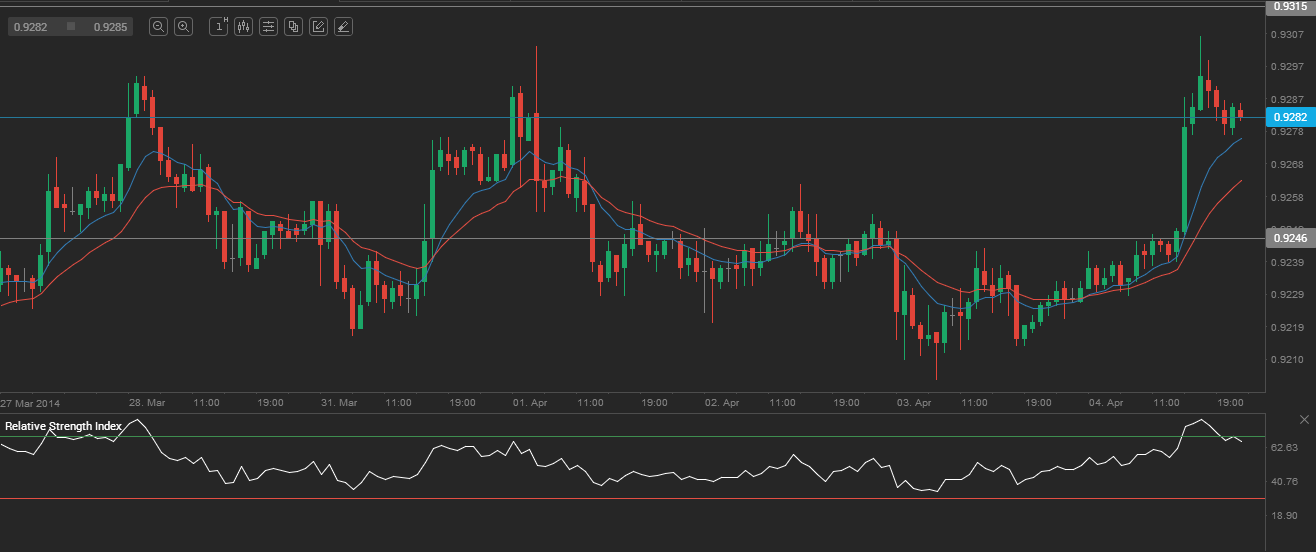Screen dimensions: 1316x552
Task: Click the 01. Apr date on time axis
Action: tap(529, 402)
